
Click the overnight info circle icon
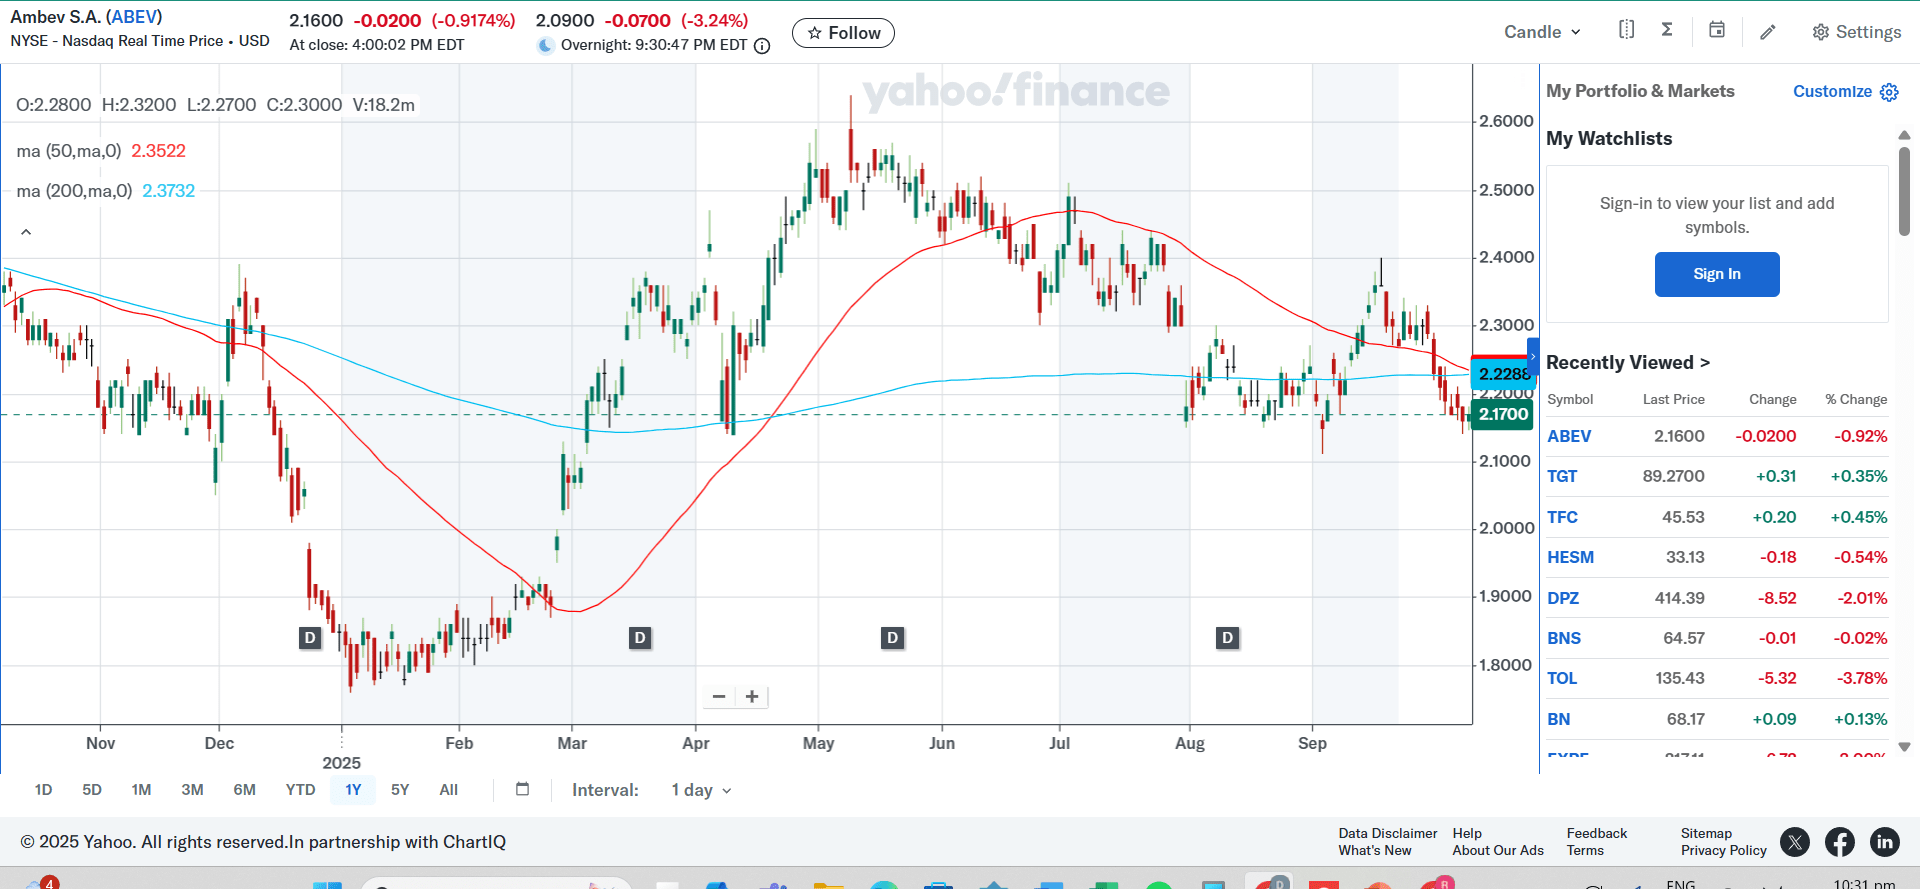pyautogui.click(x=762, y=46)
